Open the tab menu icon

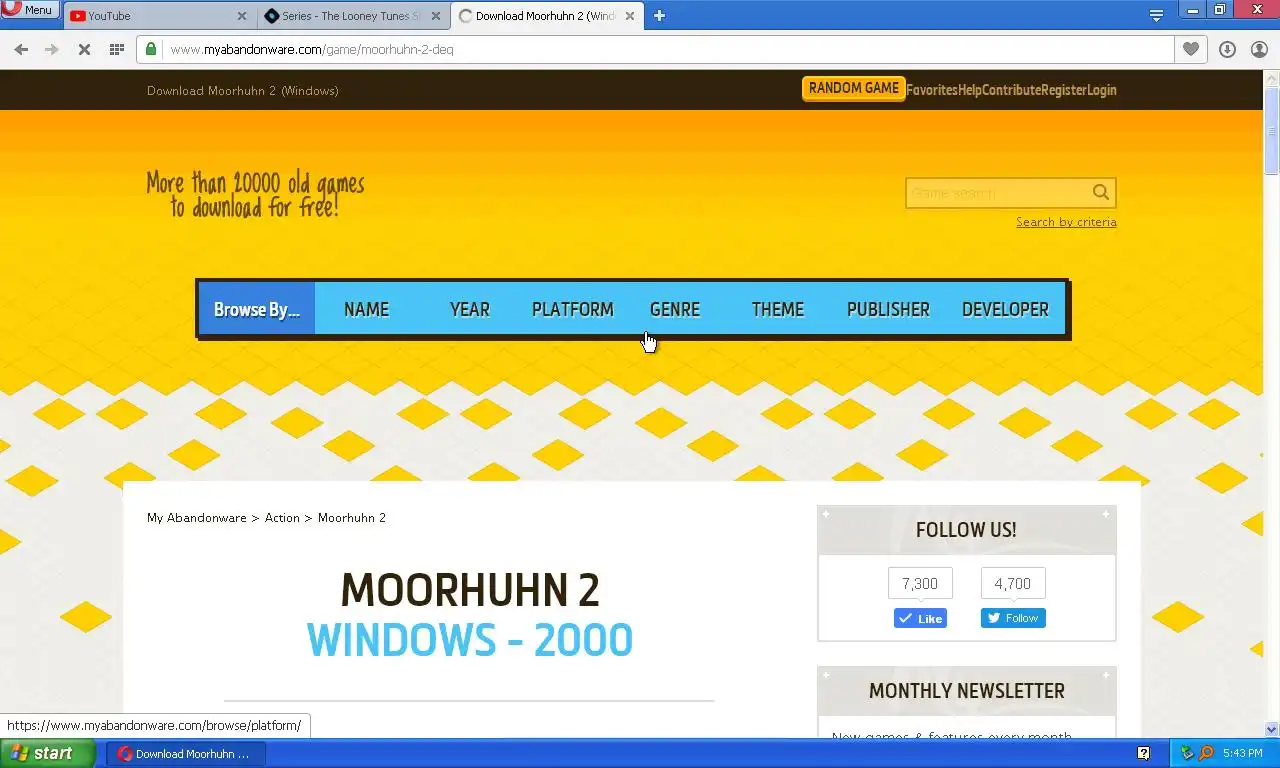point(1156,16)
